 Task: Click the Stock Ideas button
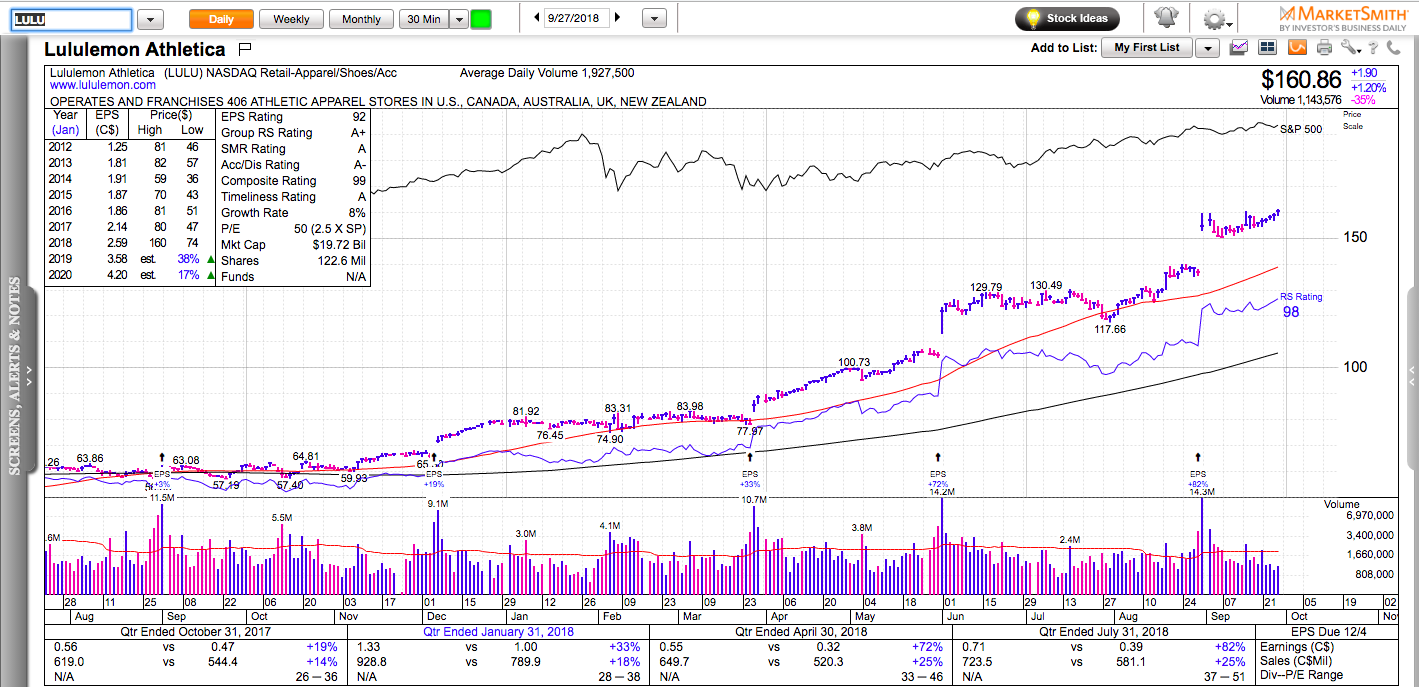(1067, 18)
